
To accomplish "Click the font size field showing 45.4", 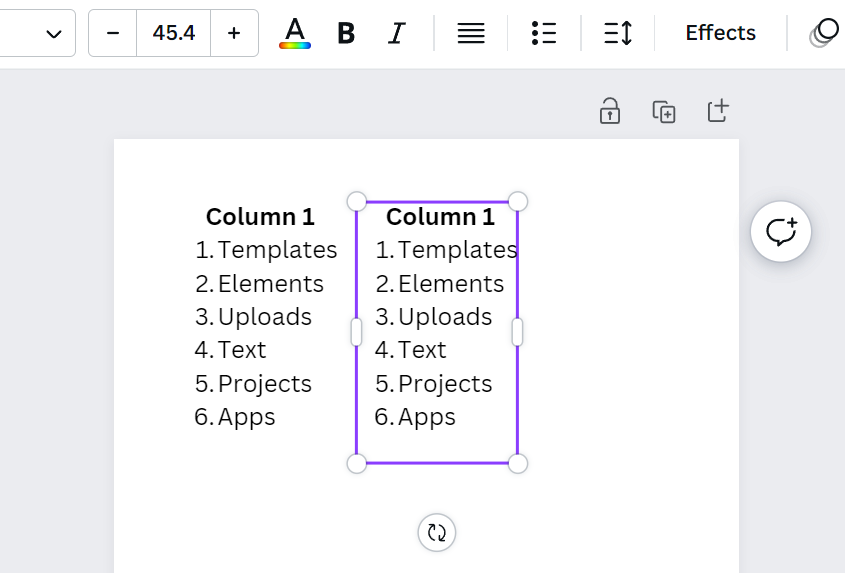I will point(174,33).
